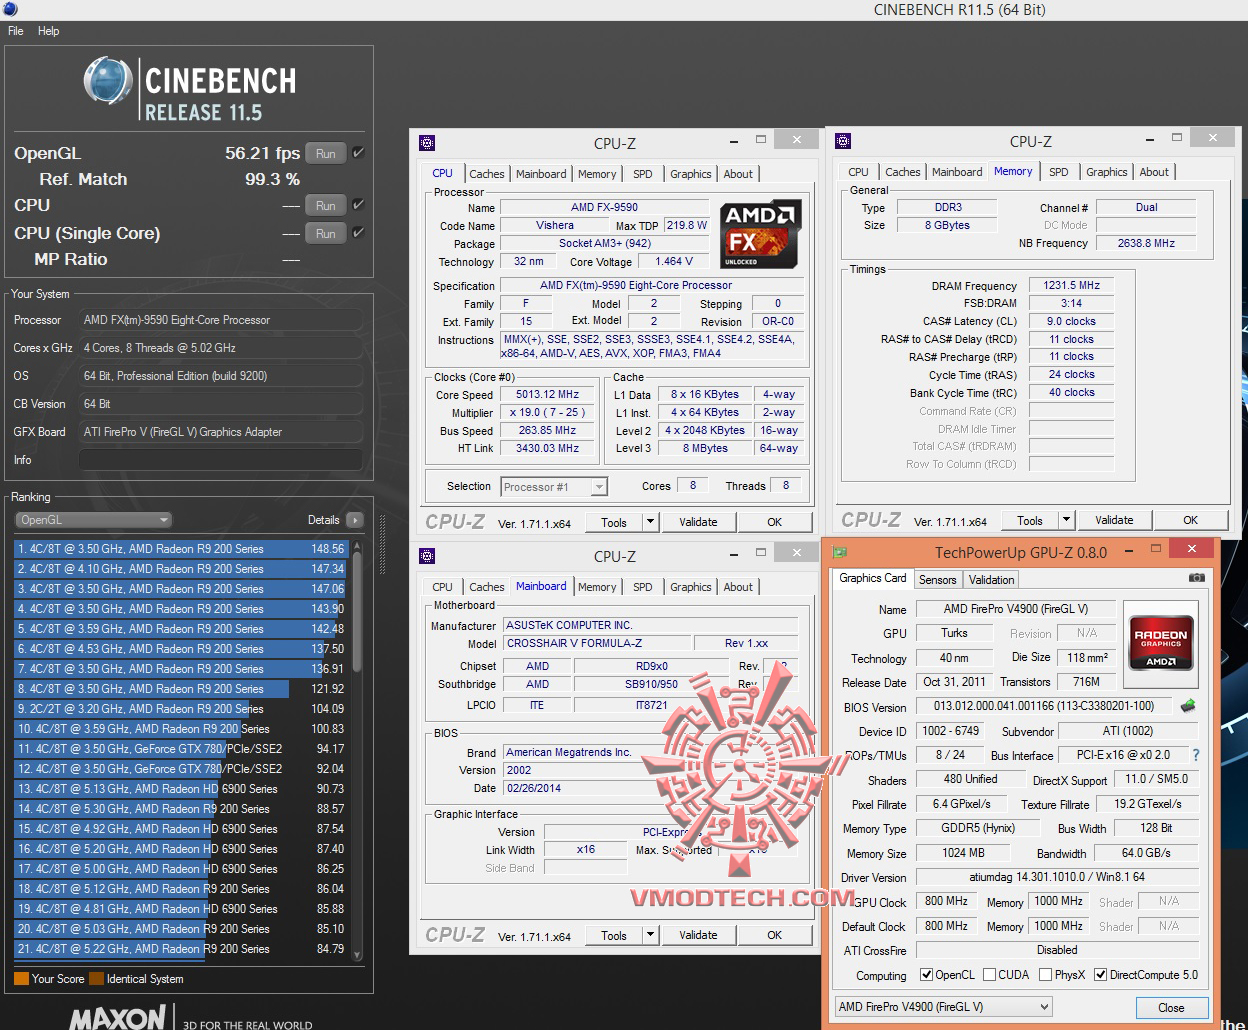Toggle the CPU (Single Core) test checkbox
1248x1030 pixels.
pyautogui.click(x=358, y=233)
